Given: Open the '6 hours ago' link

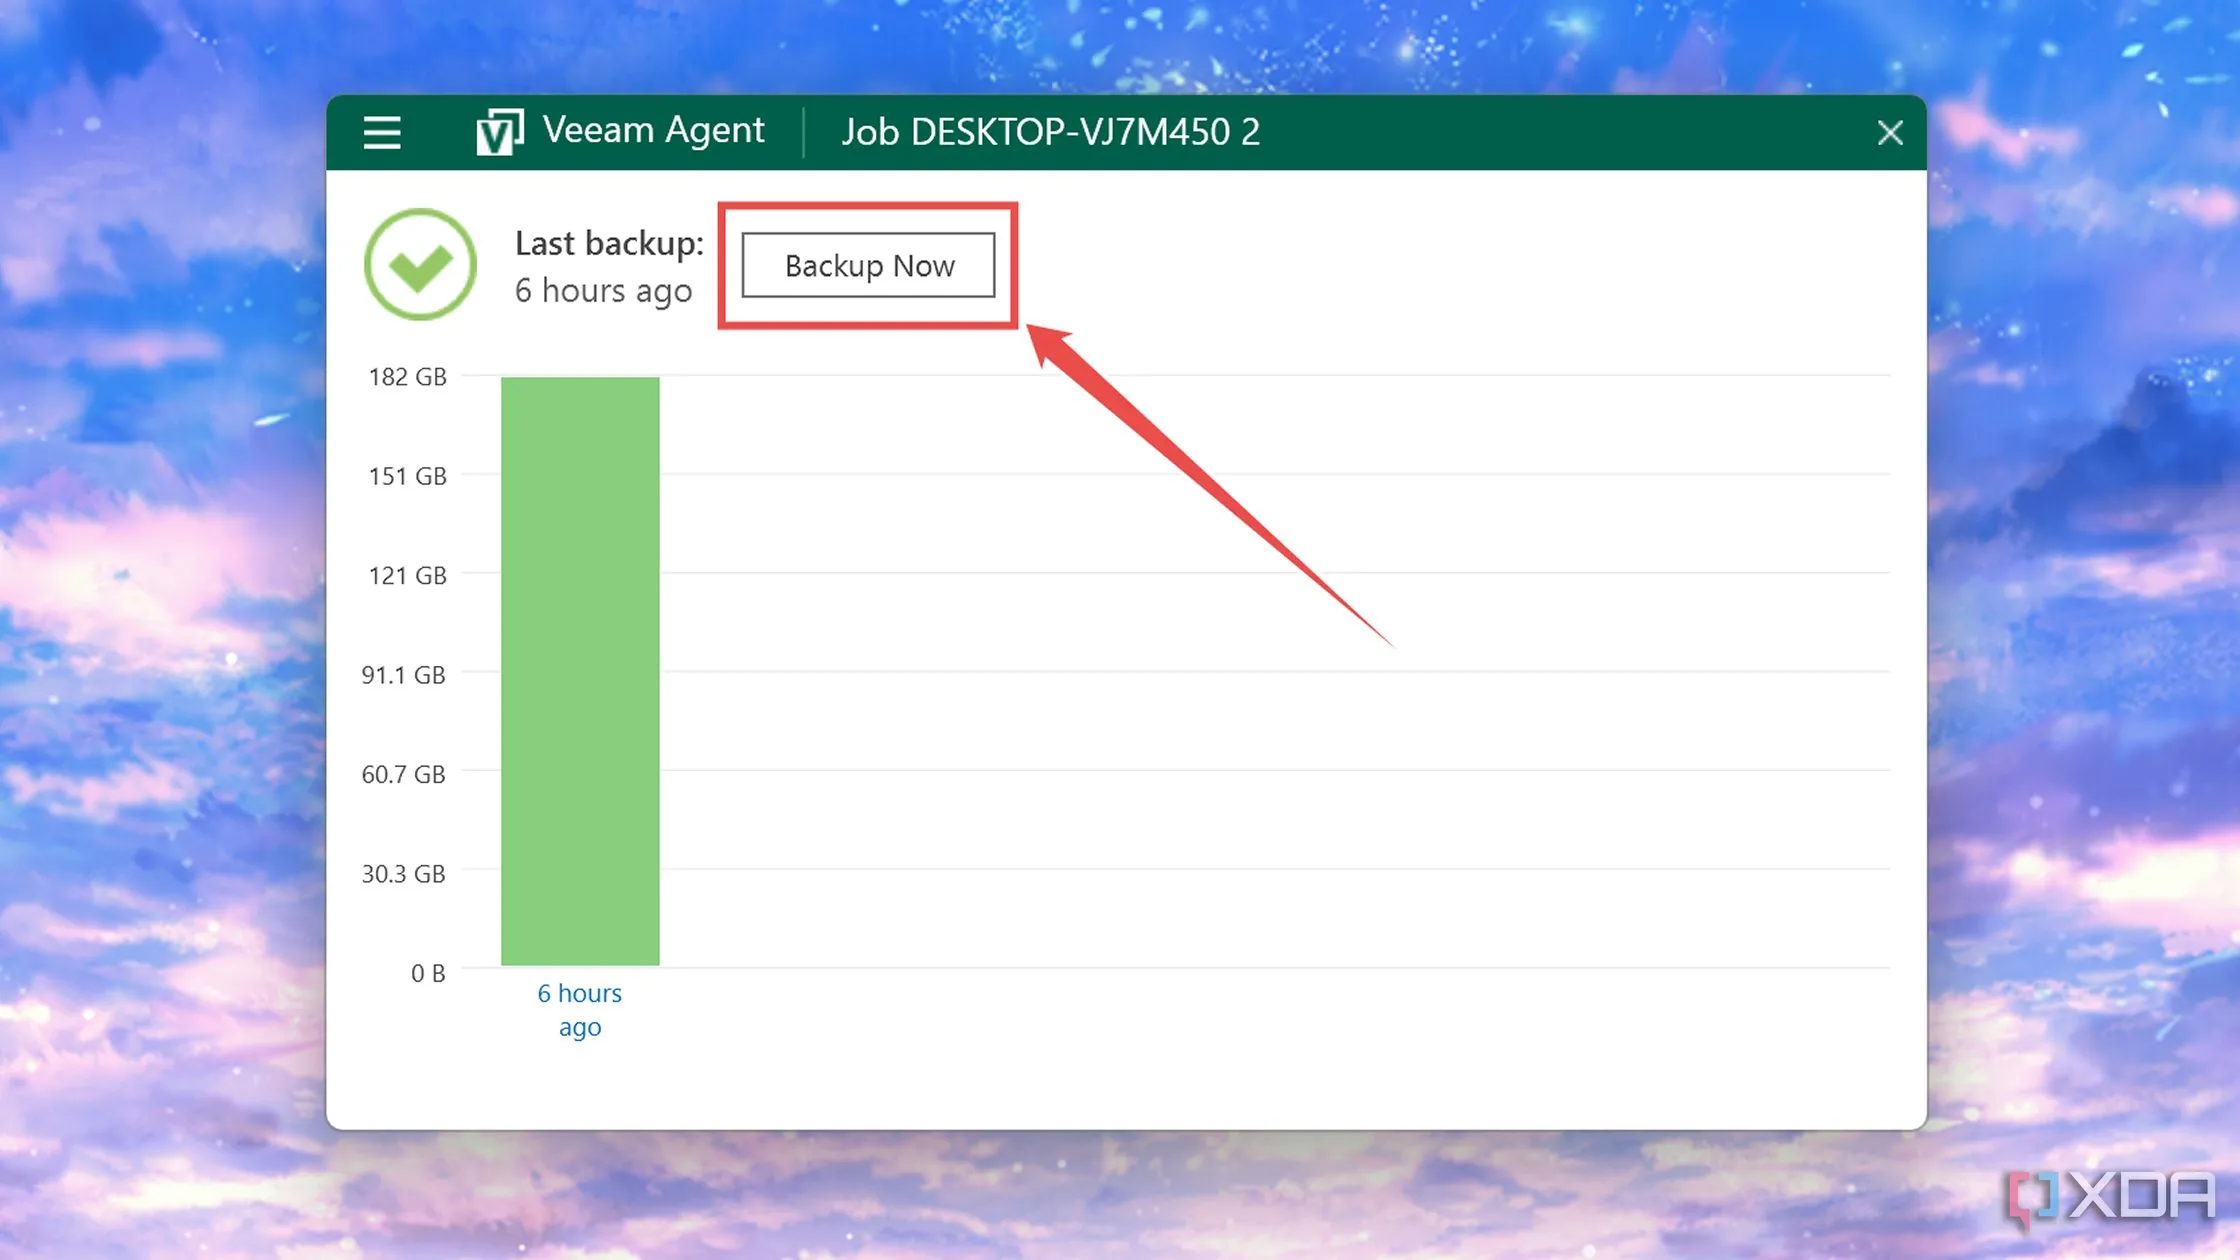Looking at the screenshot, I should [x=580, y=1009].
